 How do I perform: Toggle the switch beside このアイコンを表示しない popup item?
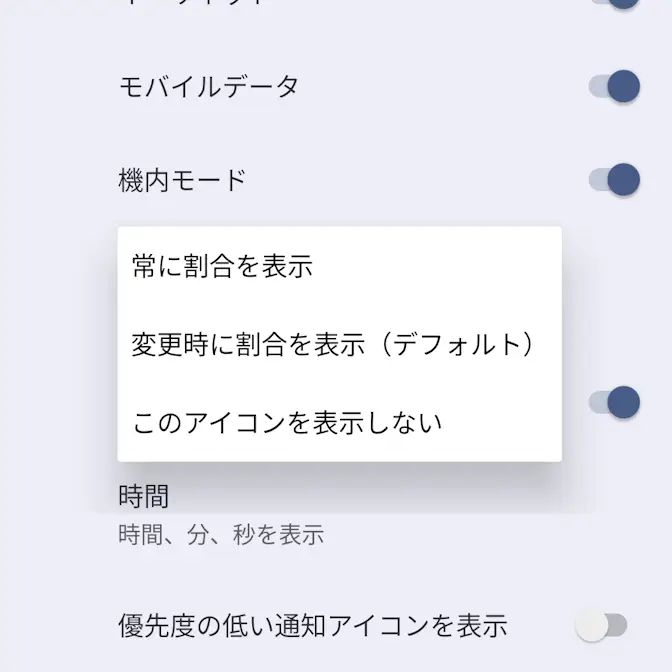[614, 402]
